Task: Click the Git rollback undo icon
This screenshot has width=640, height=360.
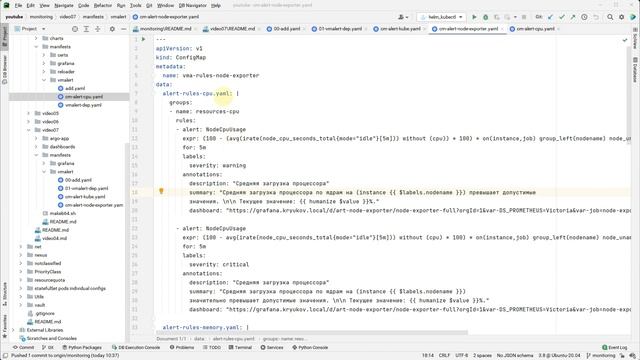Action: pos(596,17)
